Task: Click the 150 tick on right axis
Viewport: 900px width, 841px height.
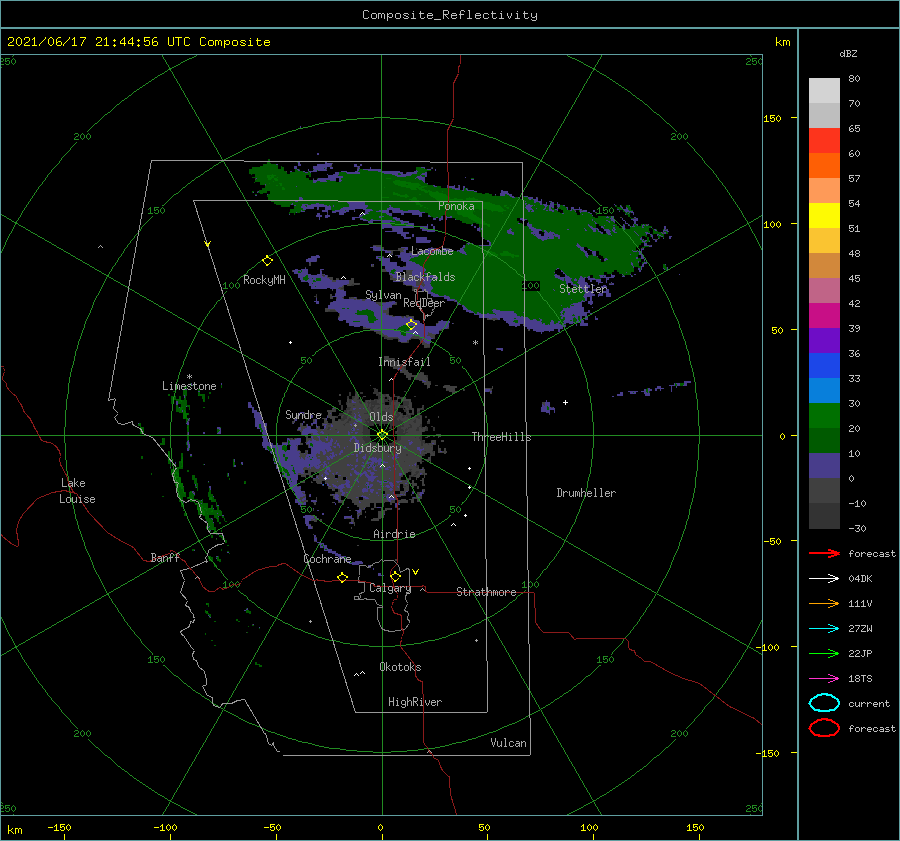Action: tap(772, 118)
